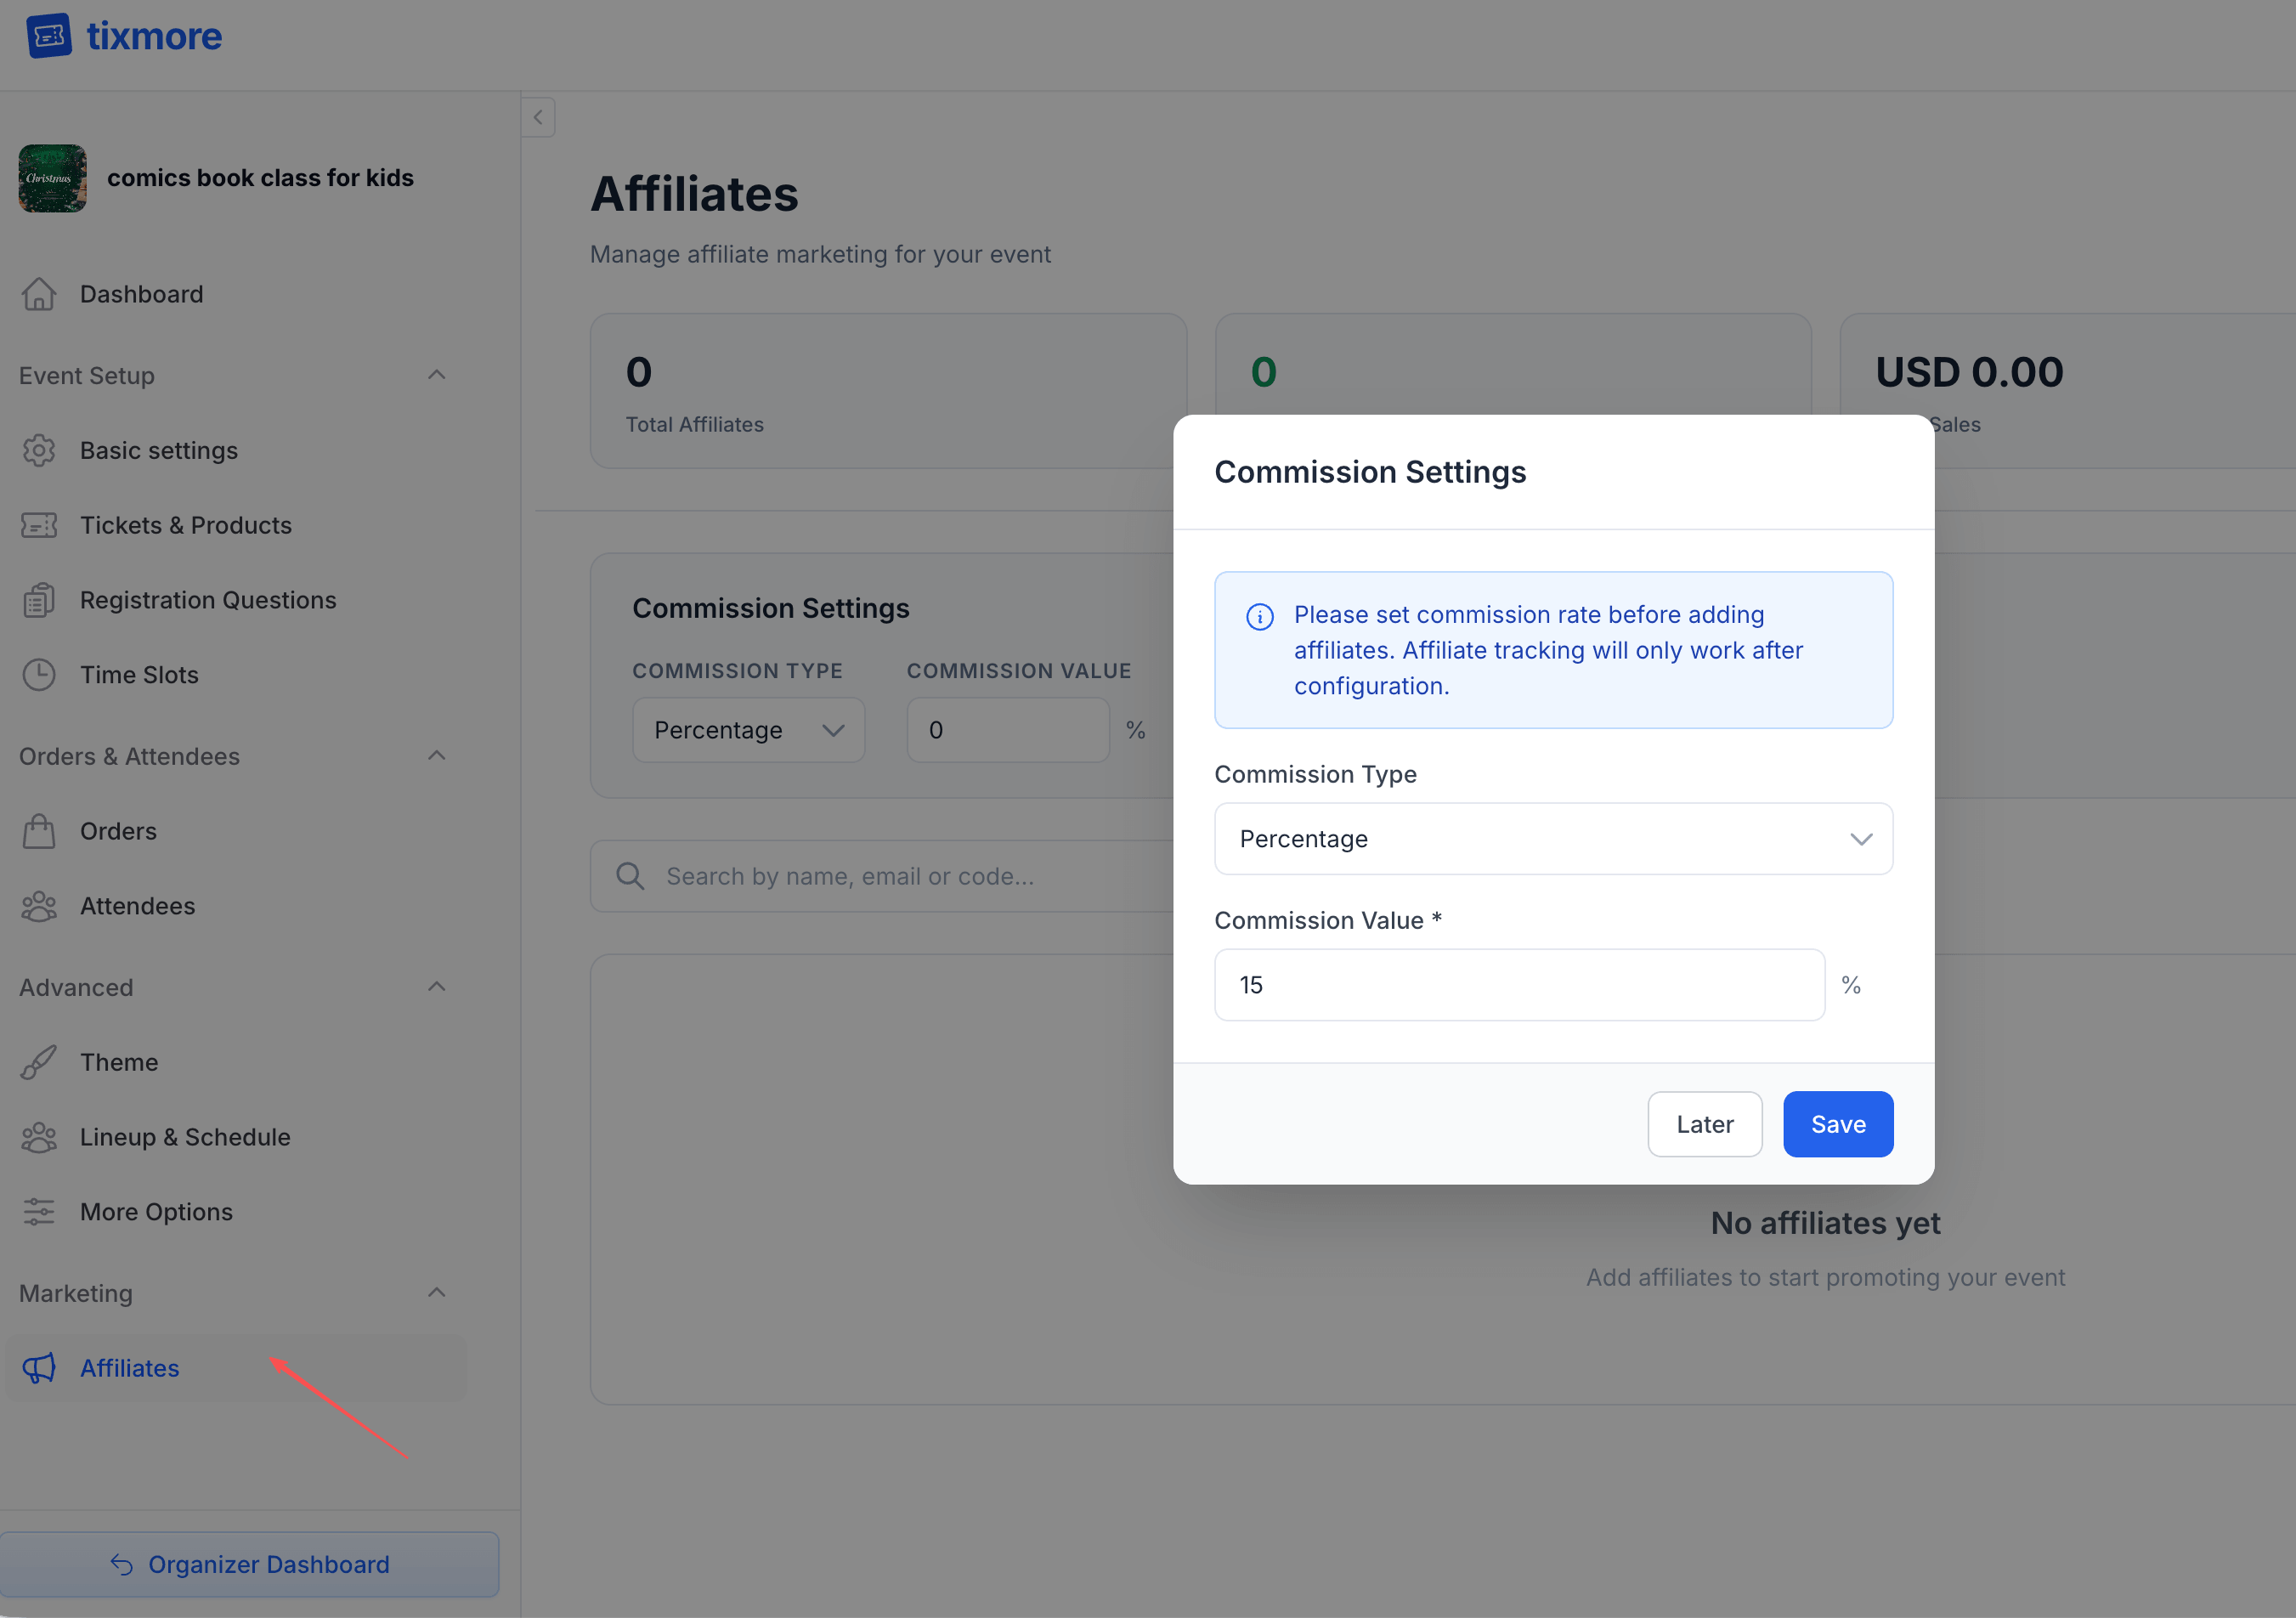The width and height of the screenshot is (2296, 1618).
Task: Click the Time Slots clock icon
Action: coord(39,674)
